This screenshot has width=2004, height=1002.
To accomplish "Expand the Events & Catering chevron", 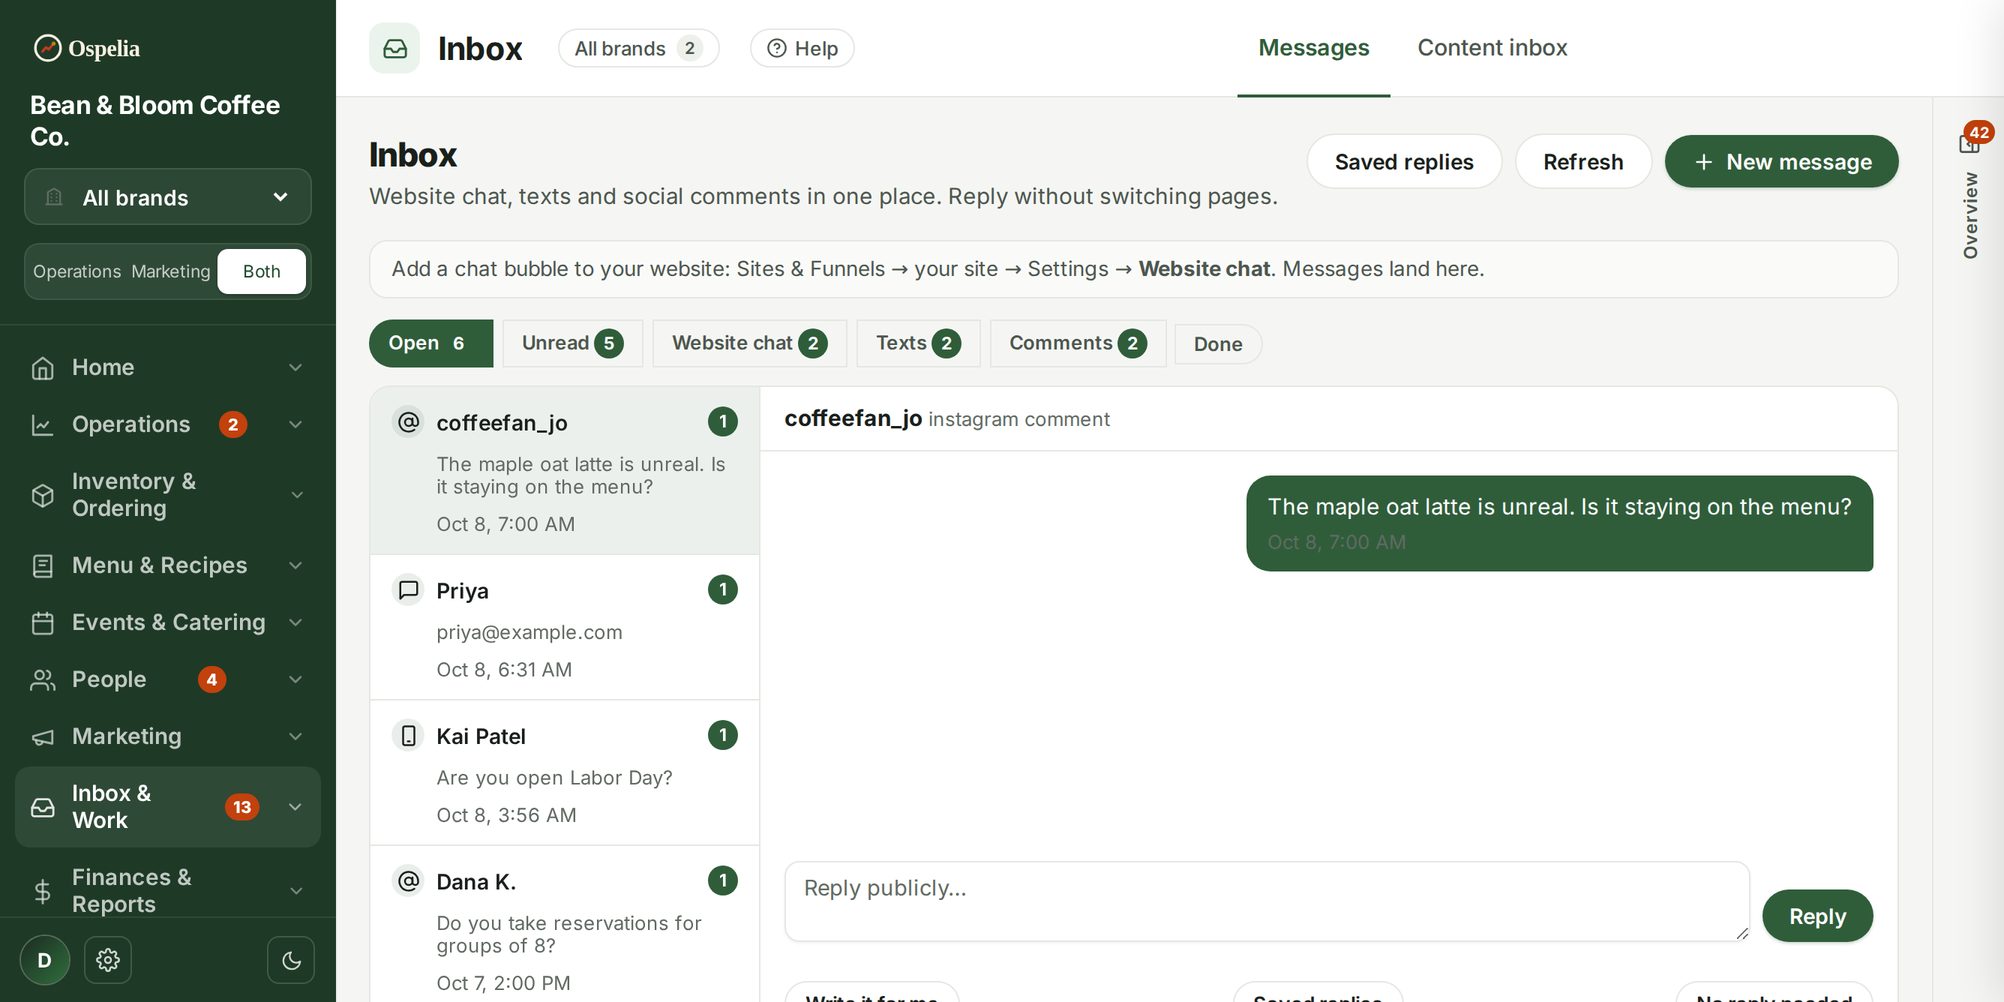I will (x=296, y=623).
